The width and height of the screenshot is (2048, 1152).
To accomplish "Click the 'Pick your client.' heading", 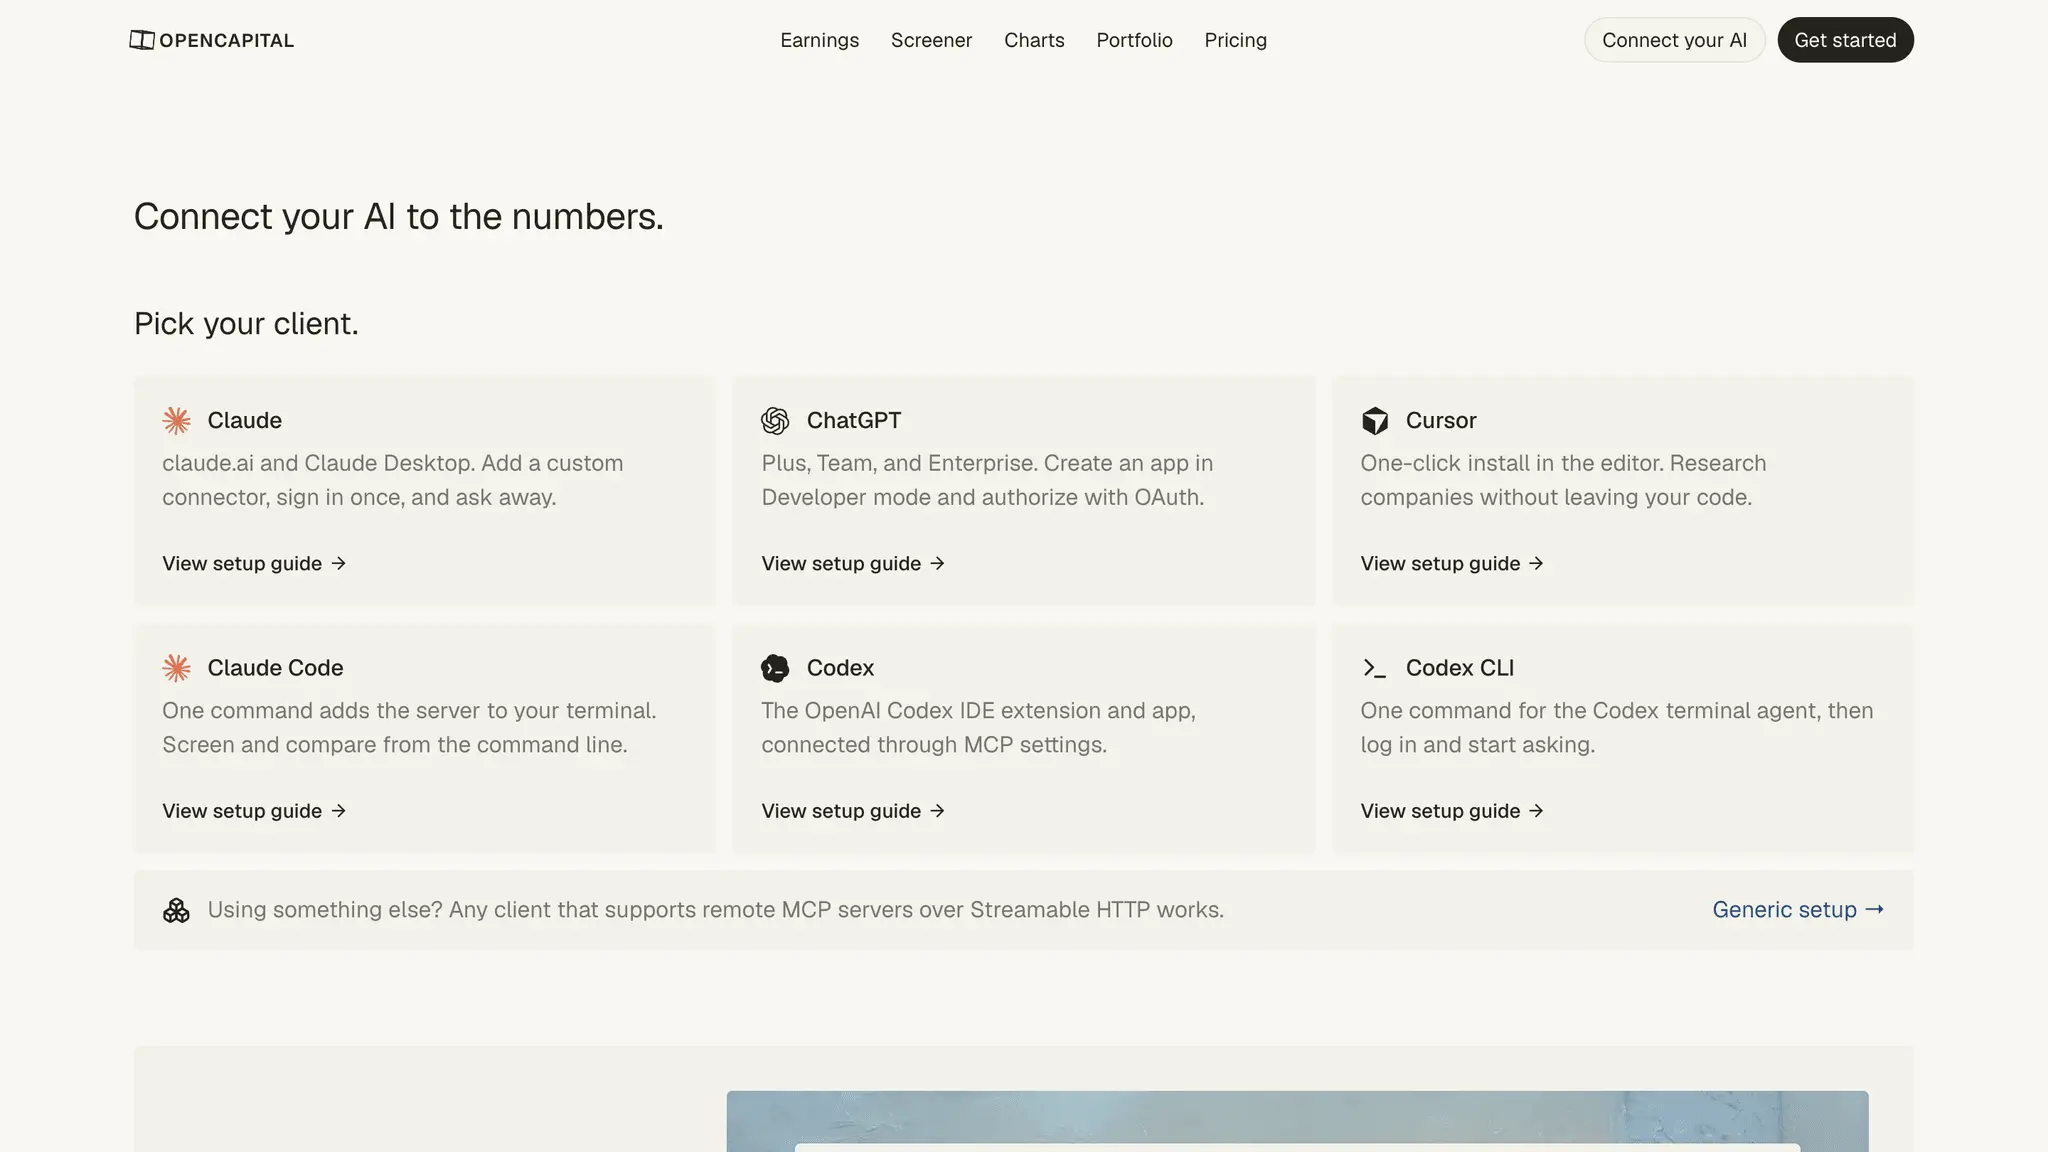I will [246, 324].
